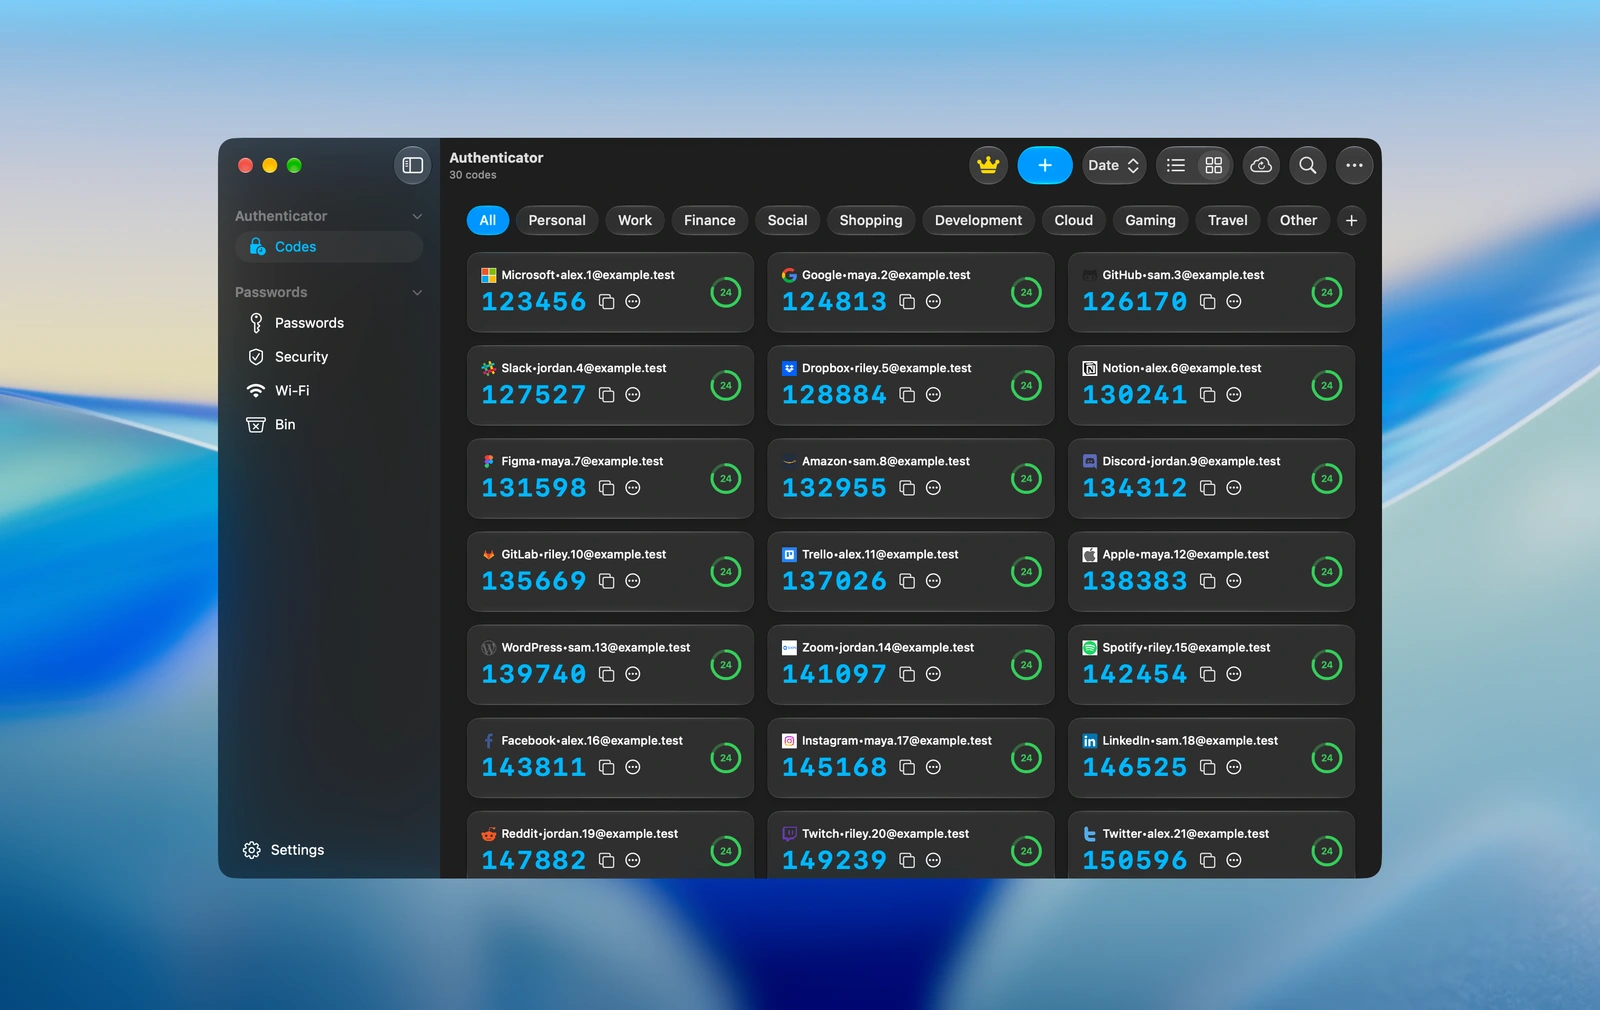Open more options for Google code
The height and width of the screenshot is (1010, 1600).
click(933, 301)
